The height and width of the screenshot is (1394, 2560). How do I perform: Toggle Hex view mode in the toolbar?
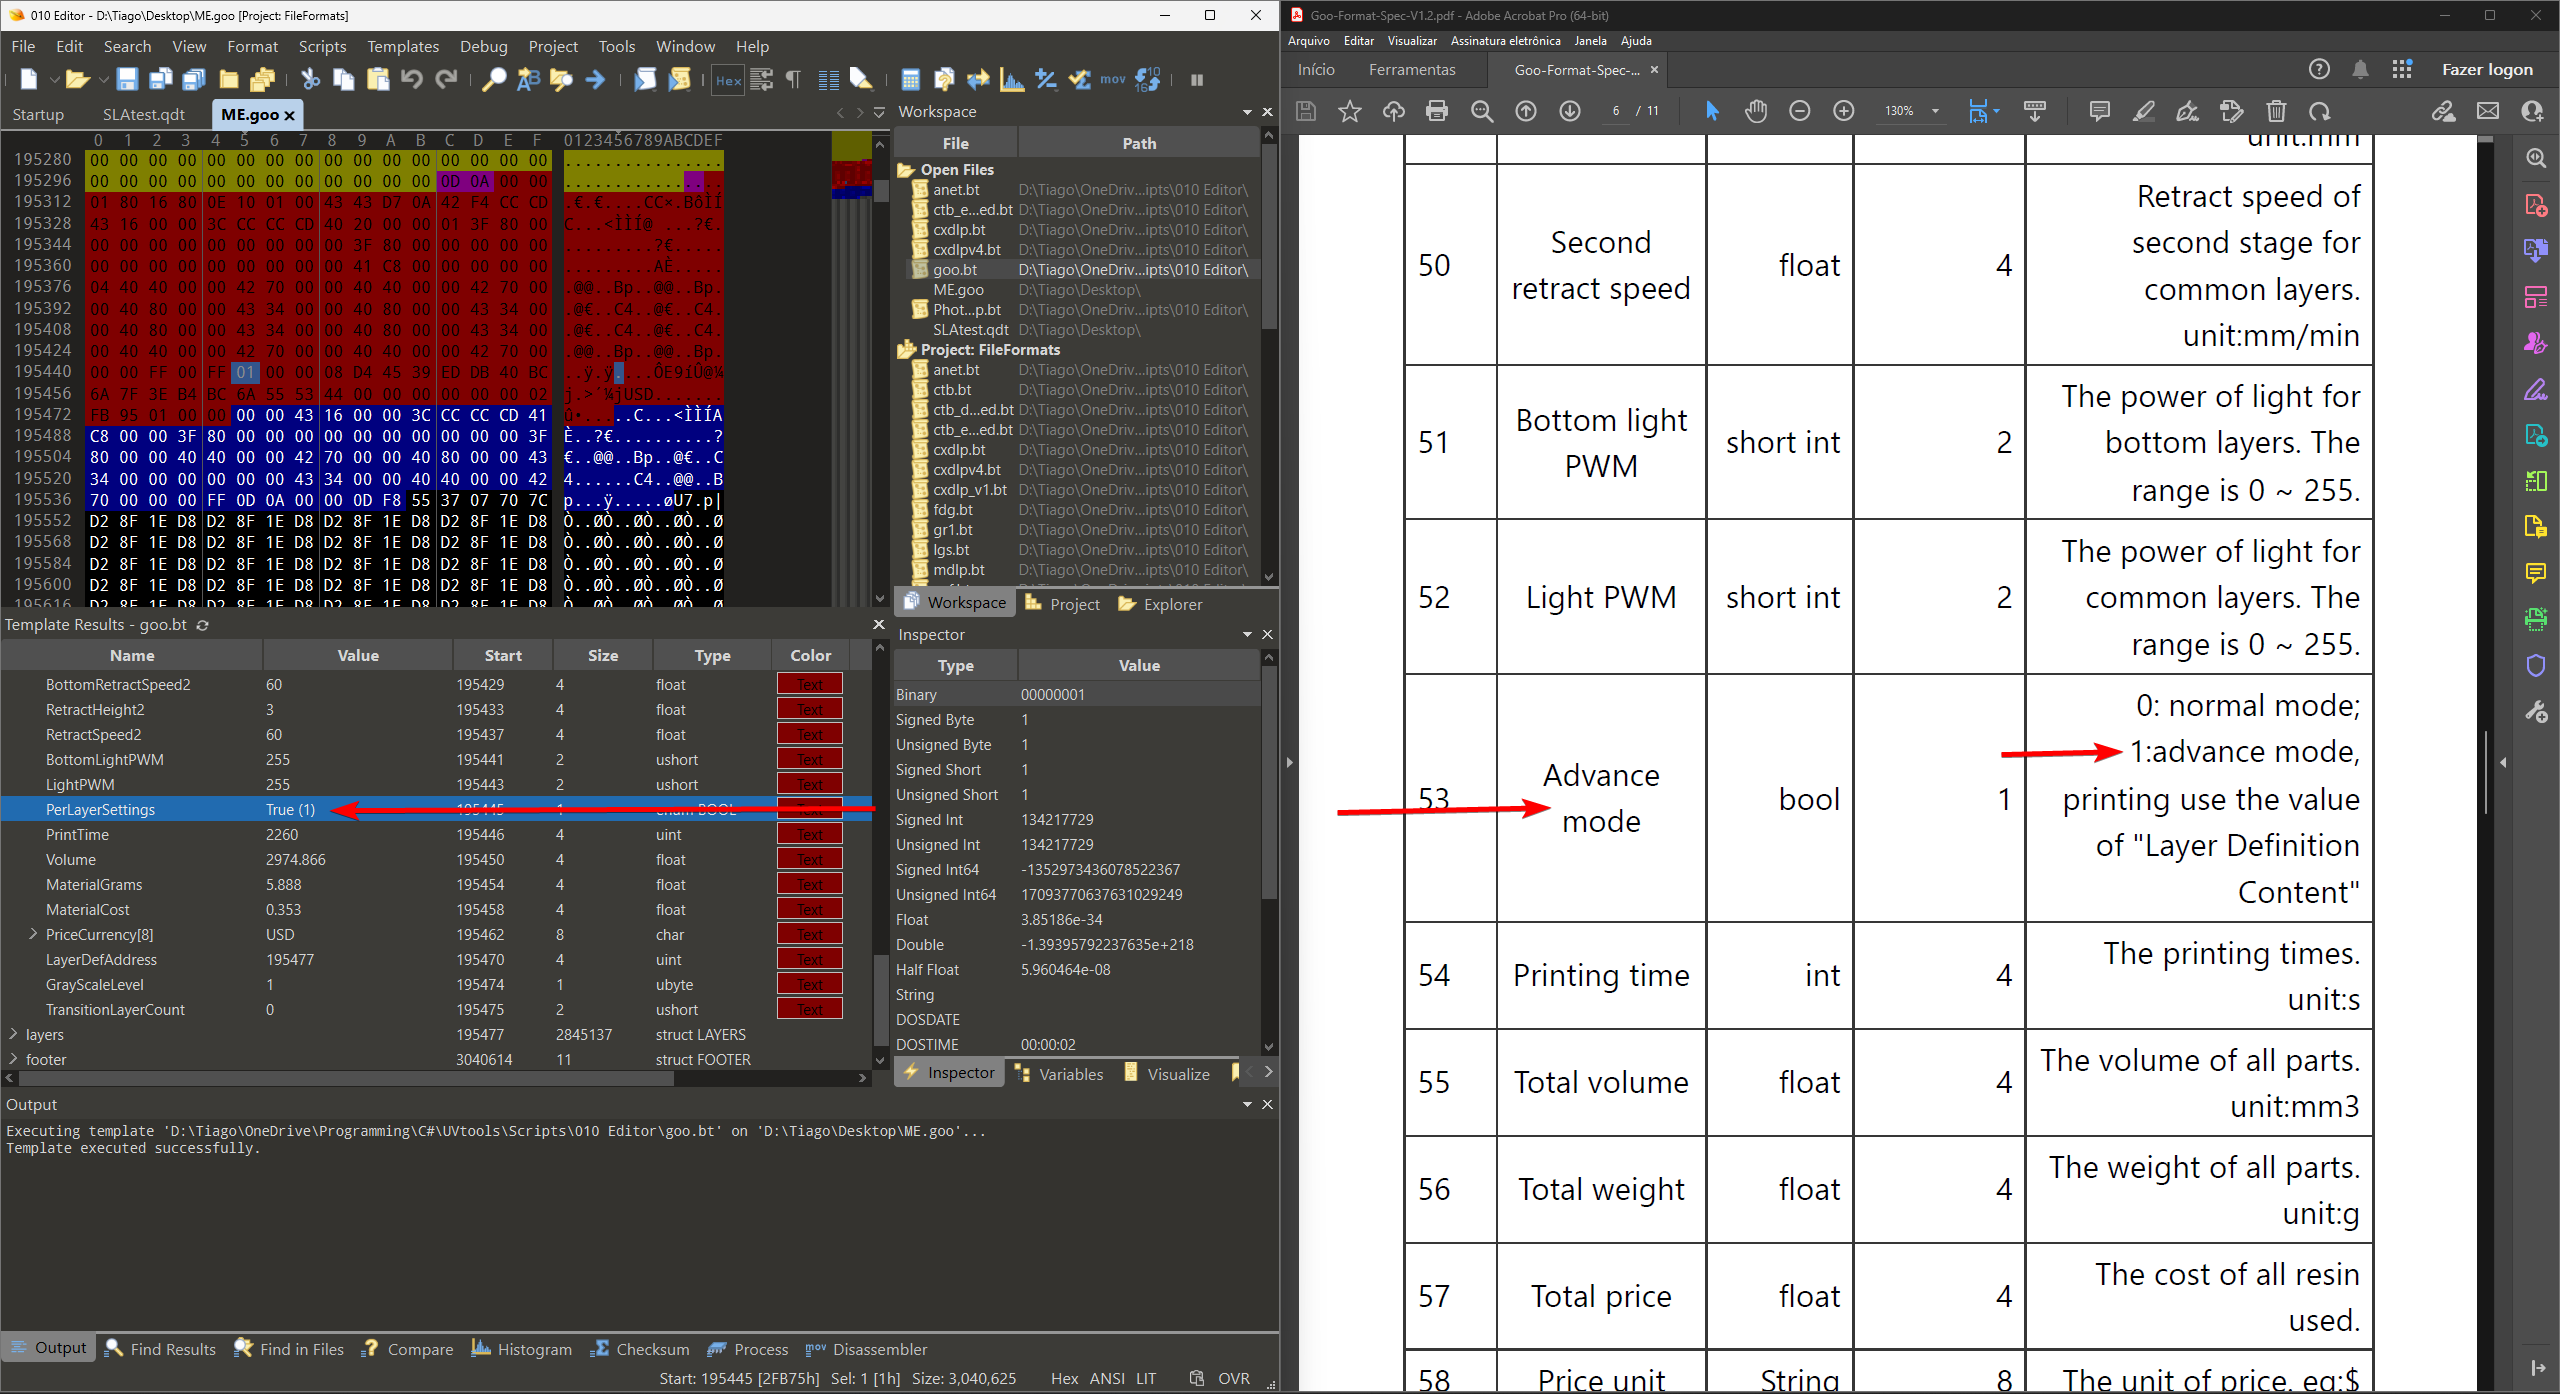pyautogui.click(x=727, y=81)
